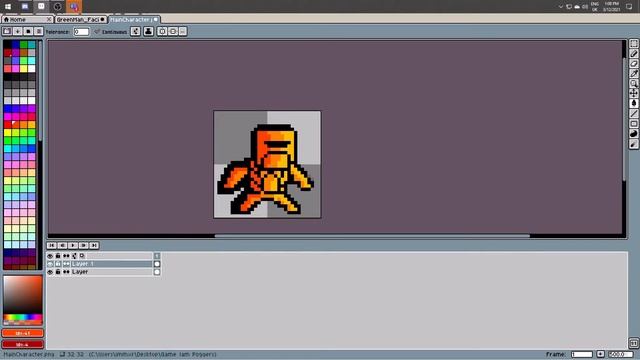This screenshot has height=360, width=640.
Task: Select the Contour tool
Action: pyautogui.click(x=633, y=133)
